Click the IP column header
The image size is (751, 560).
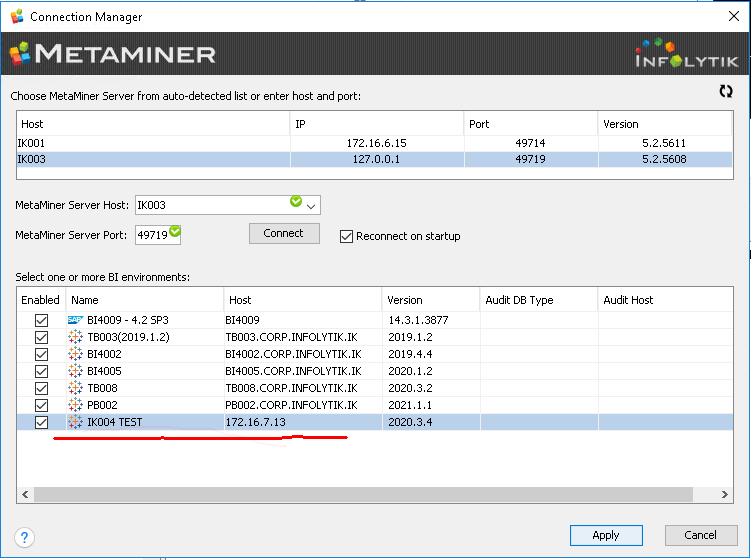tap(377, 124)
